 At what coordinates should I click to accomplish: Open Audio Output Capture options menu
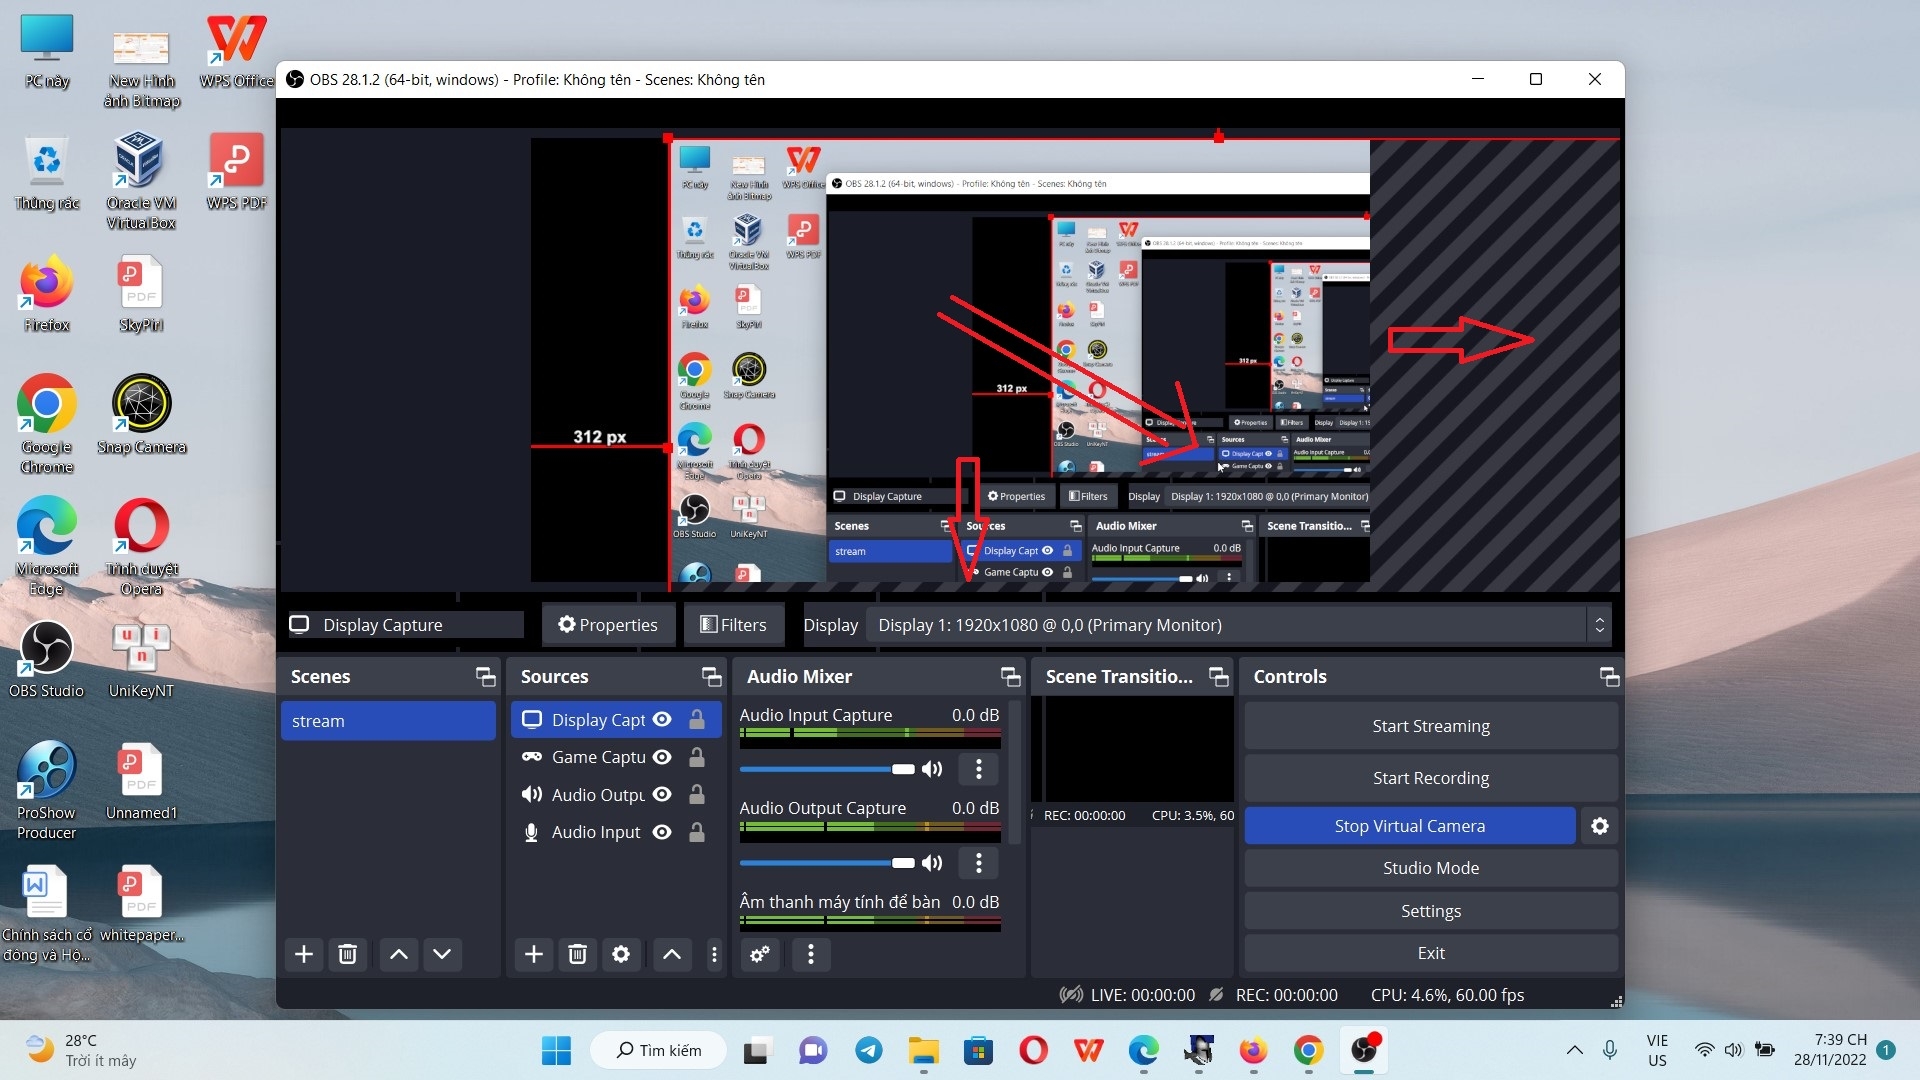click(x=978, y=862)
